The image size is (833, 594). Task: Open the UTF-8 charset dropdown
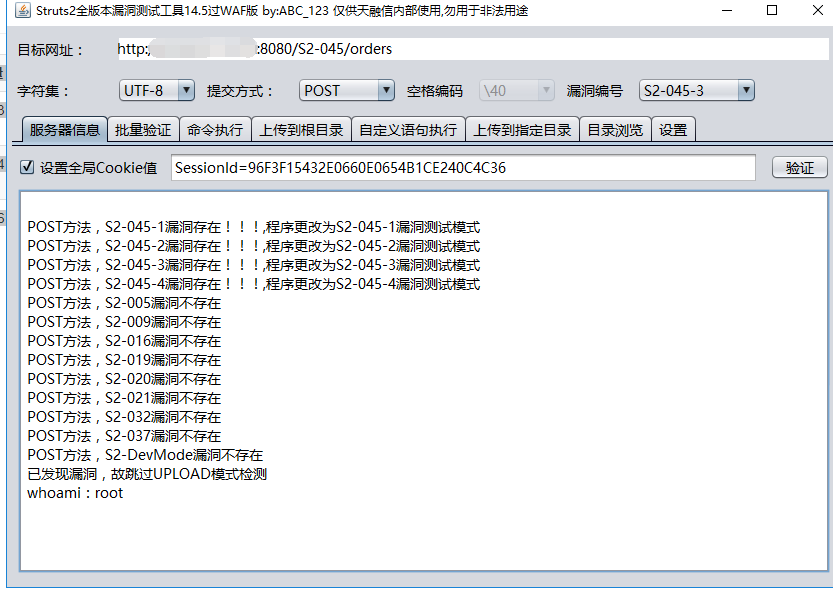[157, 90]
